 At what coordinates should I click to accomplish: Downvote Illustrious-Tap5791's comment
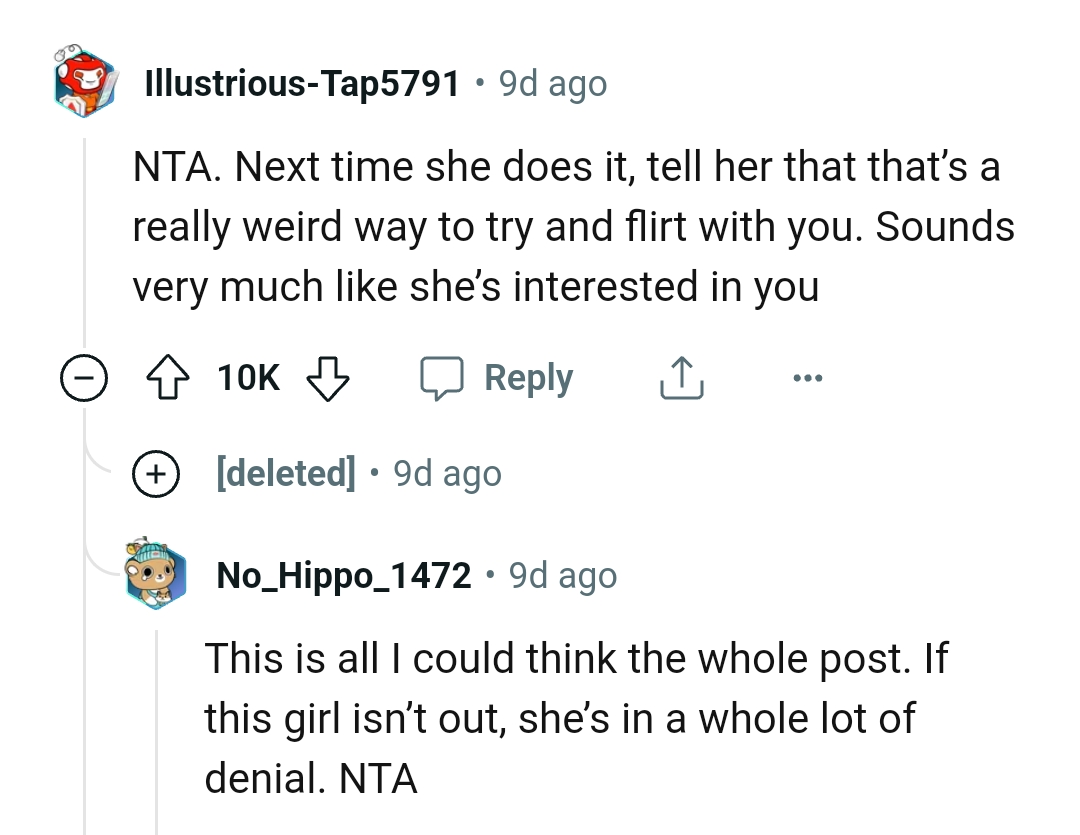[x=329, y=377]
